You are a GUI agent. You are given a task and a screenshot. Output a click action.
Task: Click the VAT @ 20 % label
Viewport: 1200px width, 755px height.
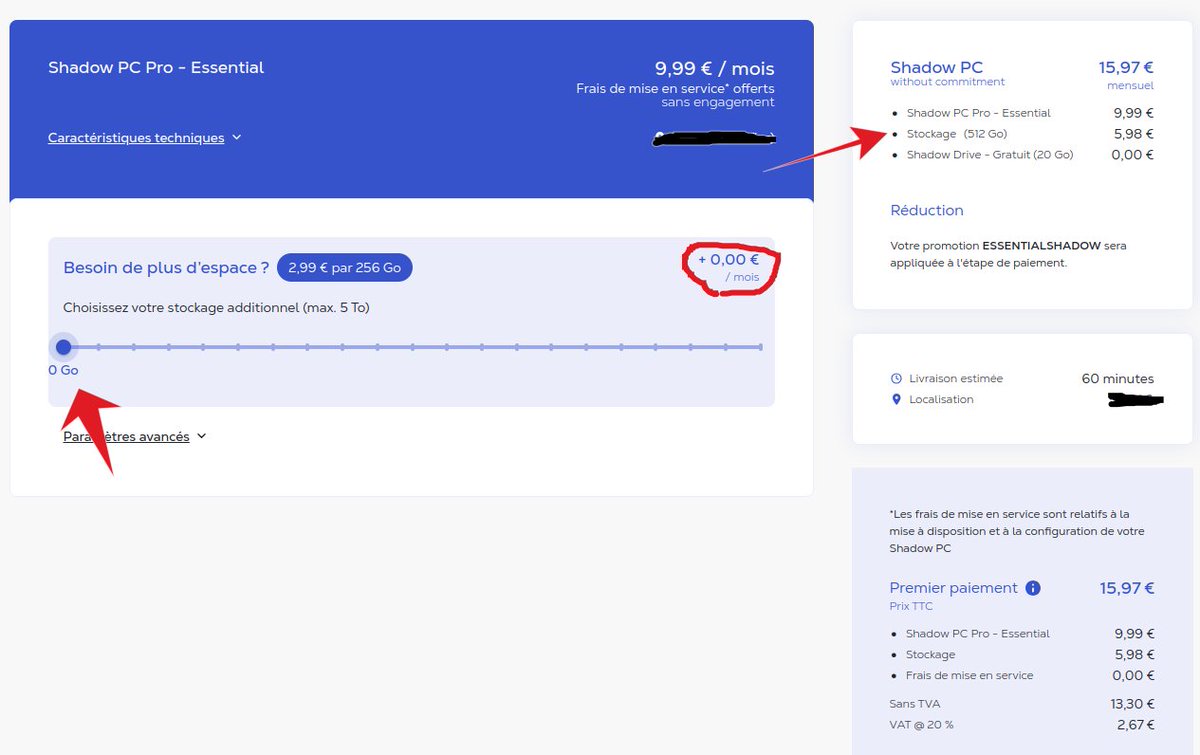pyautogui.click(x=922, y=725)
